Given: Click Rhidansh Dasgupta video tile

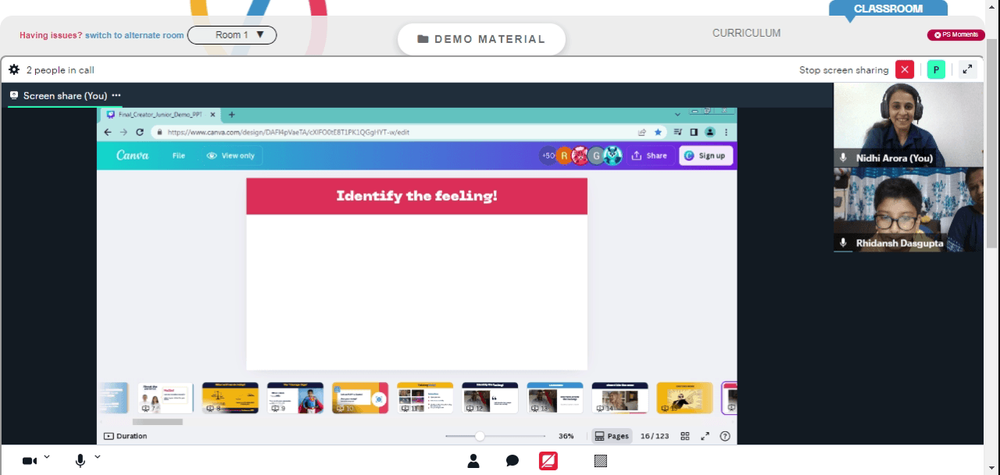Looking at the screenshot, I should (908, 210).
